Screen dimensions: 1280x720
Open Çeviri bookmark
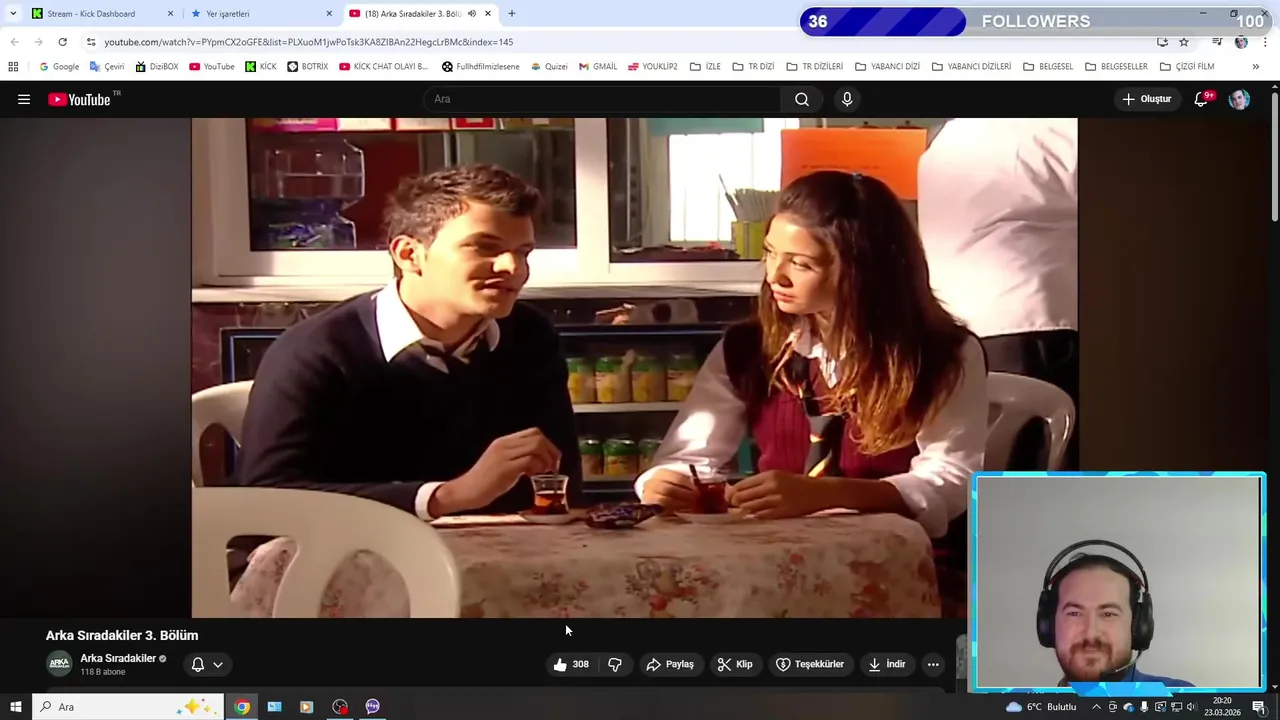click(107, 67)
